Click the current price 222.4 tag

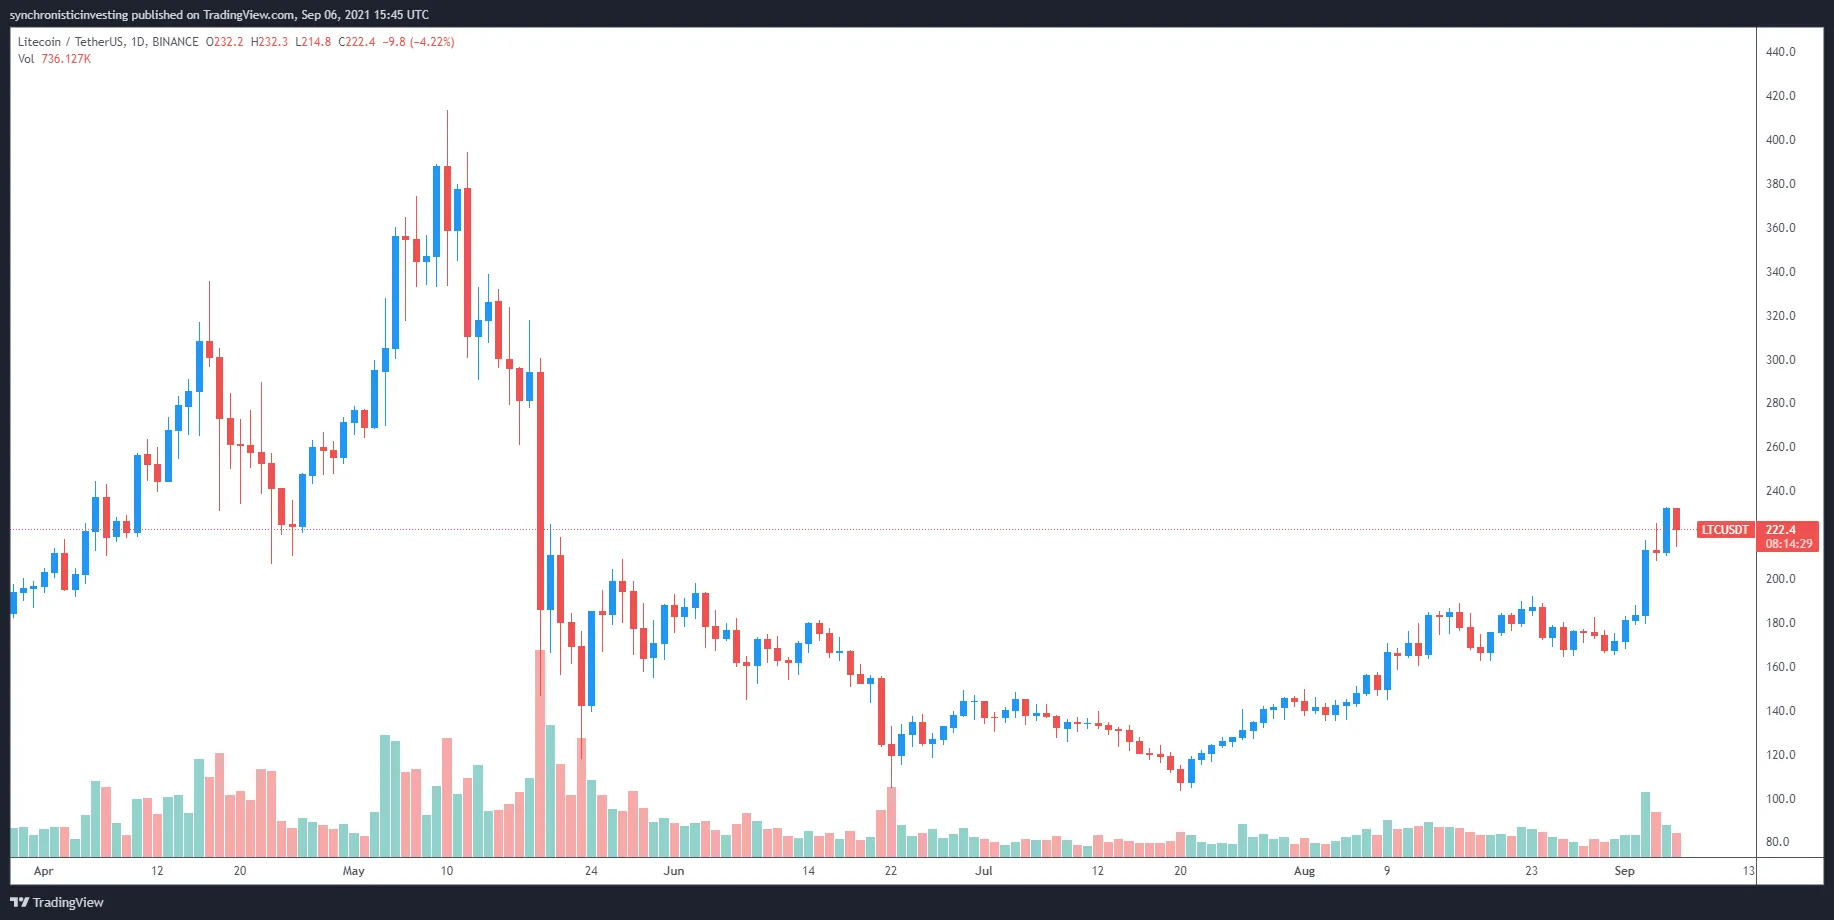click(1780, 530)
